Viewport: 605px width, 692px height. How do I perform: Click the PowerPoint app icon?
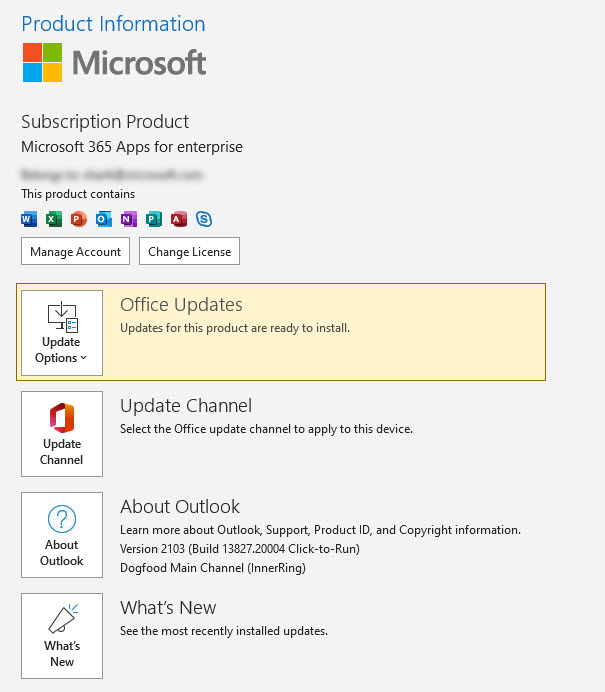79,219
